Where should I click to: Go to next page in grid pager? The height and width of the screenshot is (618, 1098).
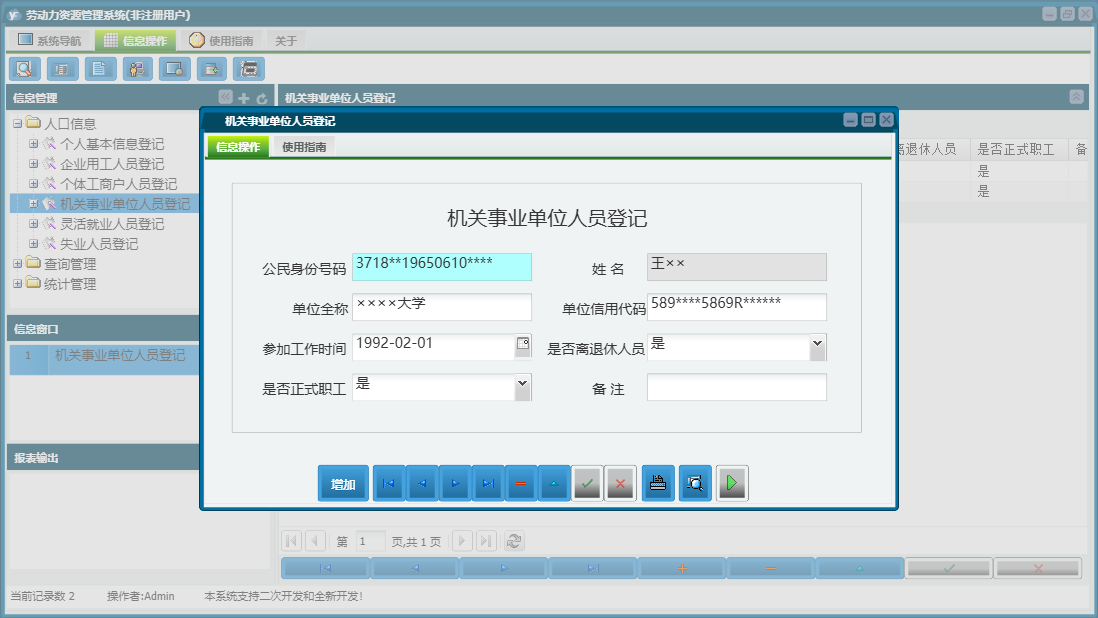pos(461,541)
